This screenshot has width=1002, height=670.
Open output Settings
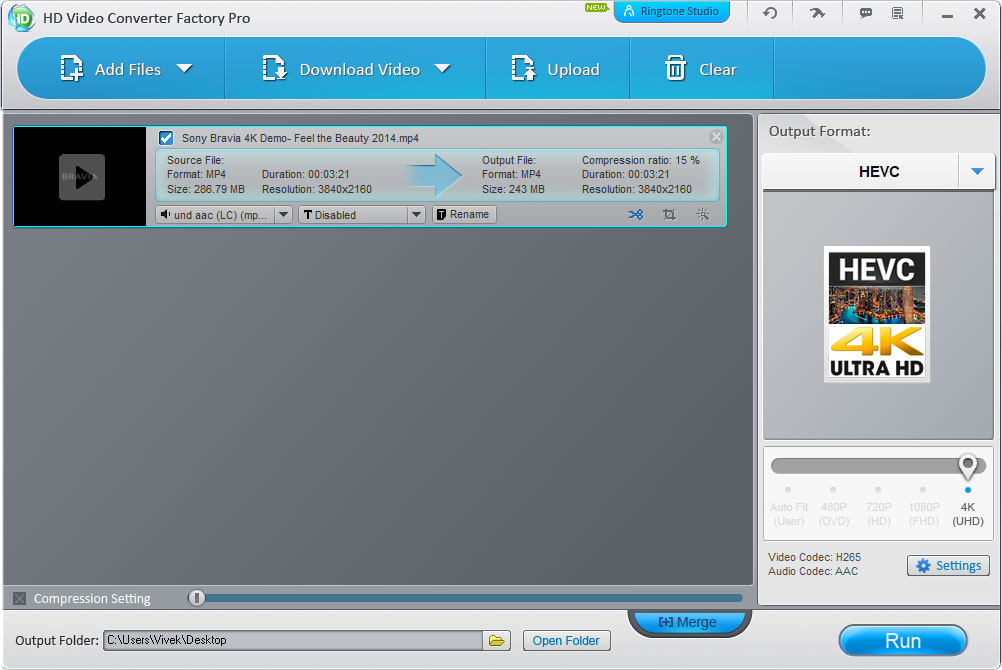point(948,565)
